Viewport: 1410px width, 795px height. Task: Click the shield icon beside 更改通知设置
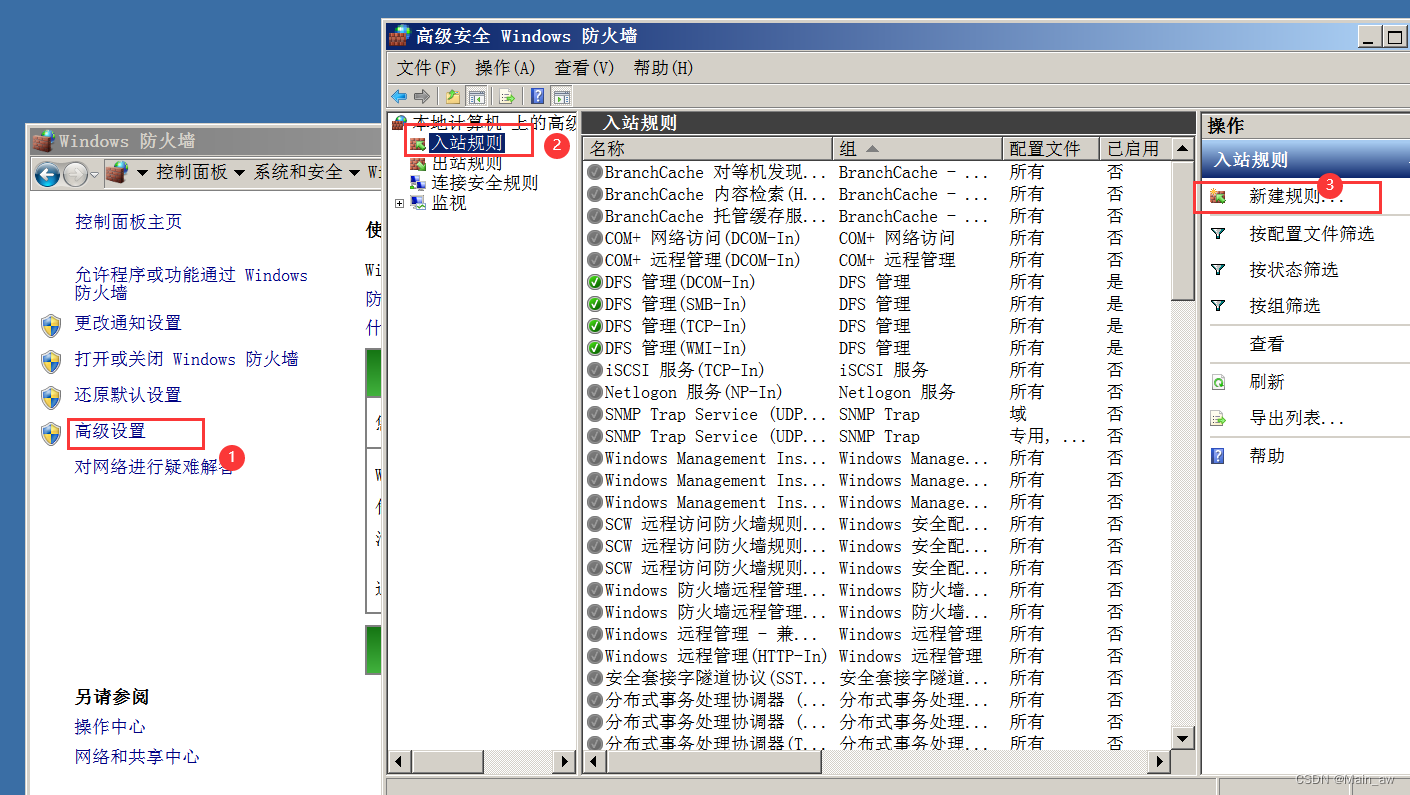(x=51, y=326)
